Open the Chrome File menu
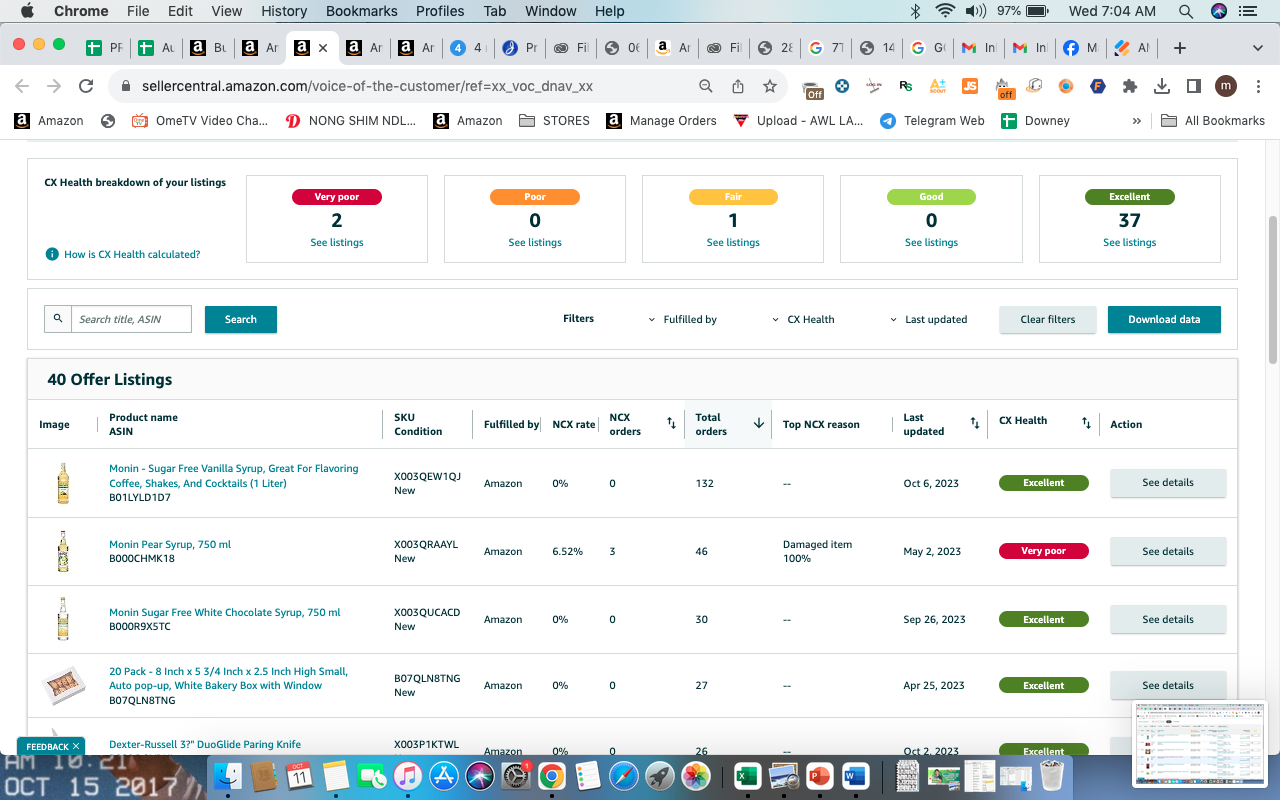This screenshot has width=1280, height=800. pos(138,11)
